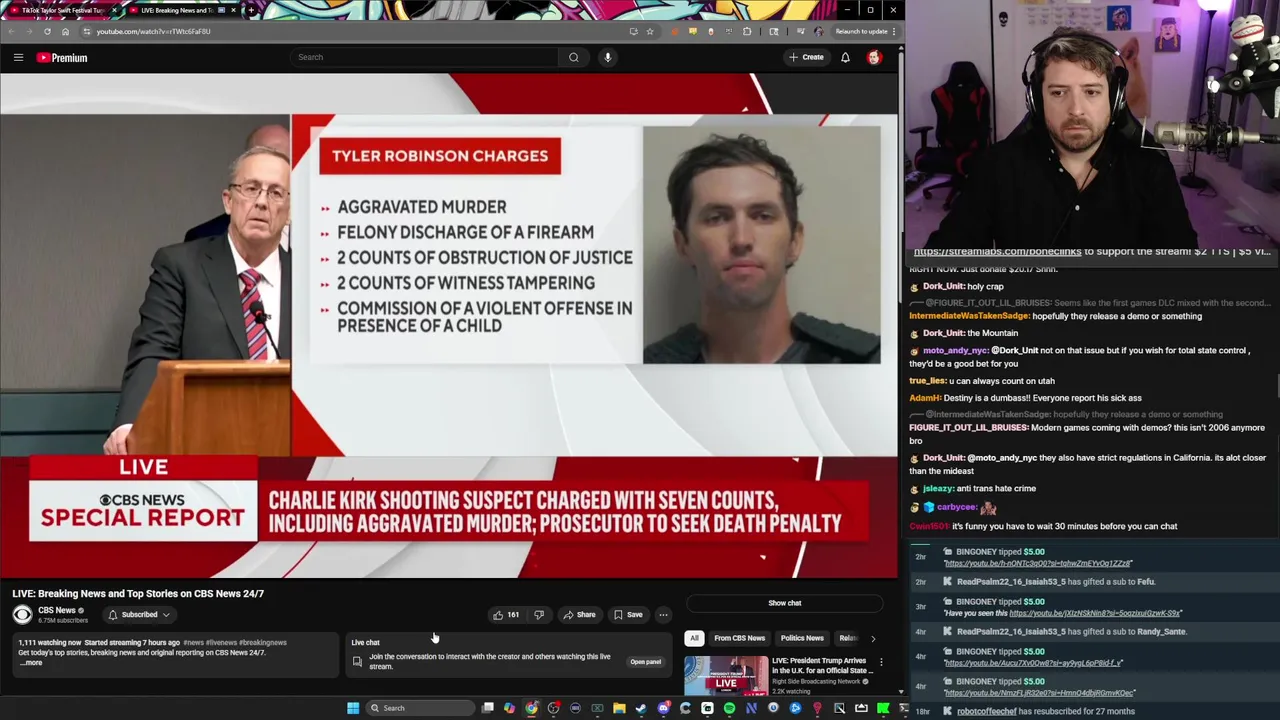
Task: Click the video title 'LIVE: Breaking News and Top Stories'
Action: pyautogui.click(x=138, y=594)
